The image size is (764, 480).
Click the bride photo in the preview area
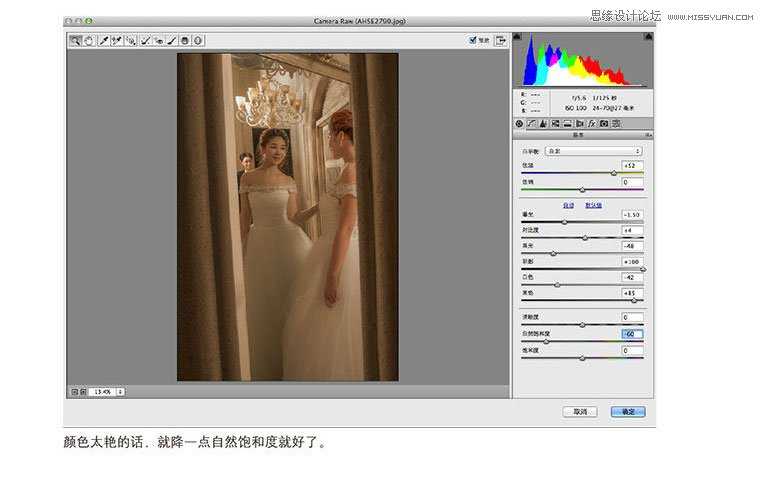[x=287, y=217]
